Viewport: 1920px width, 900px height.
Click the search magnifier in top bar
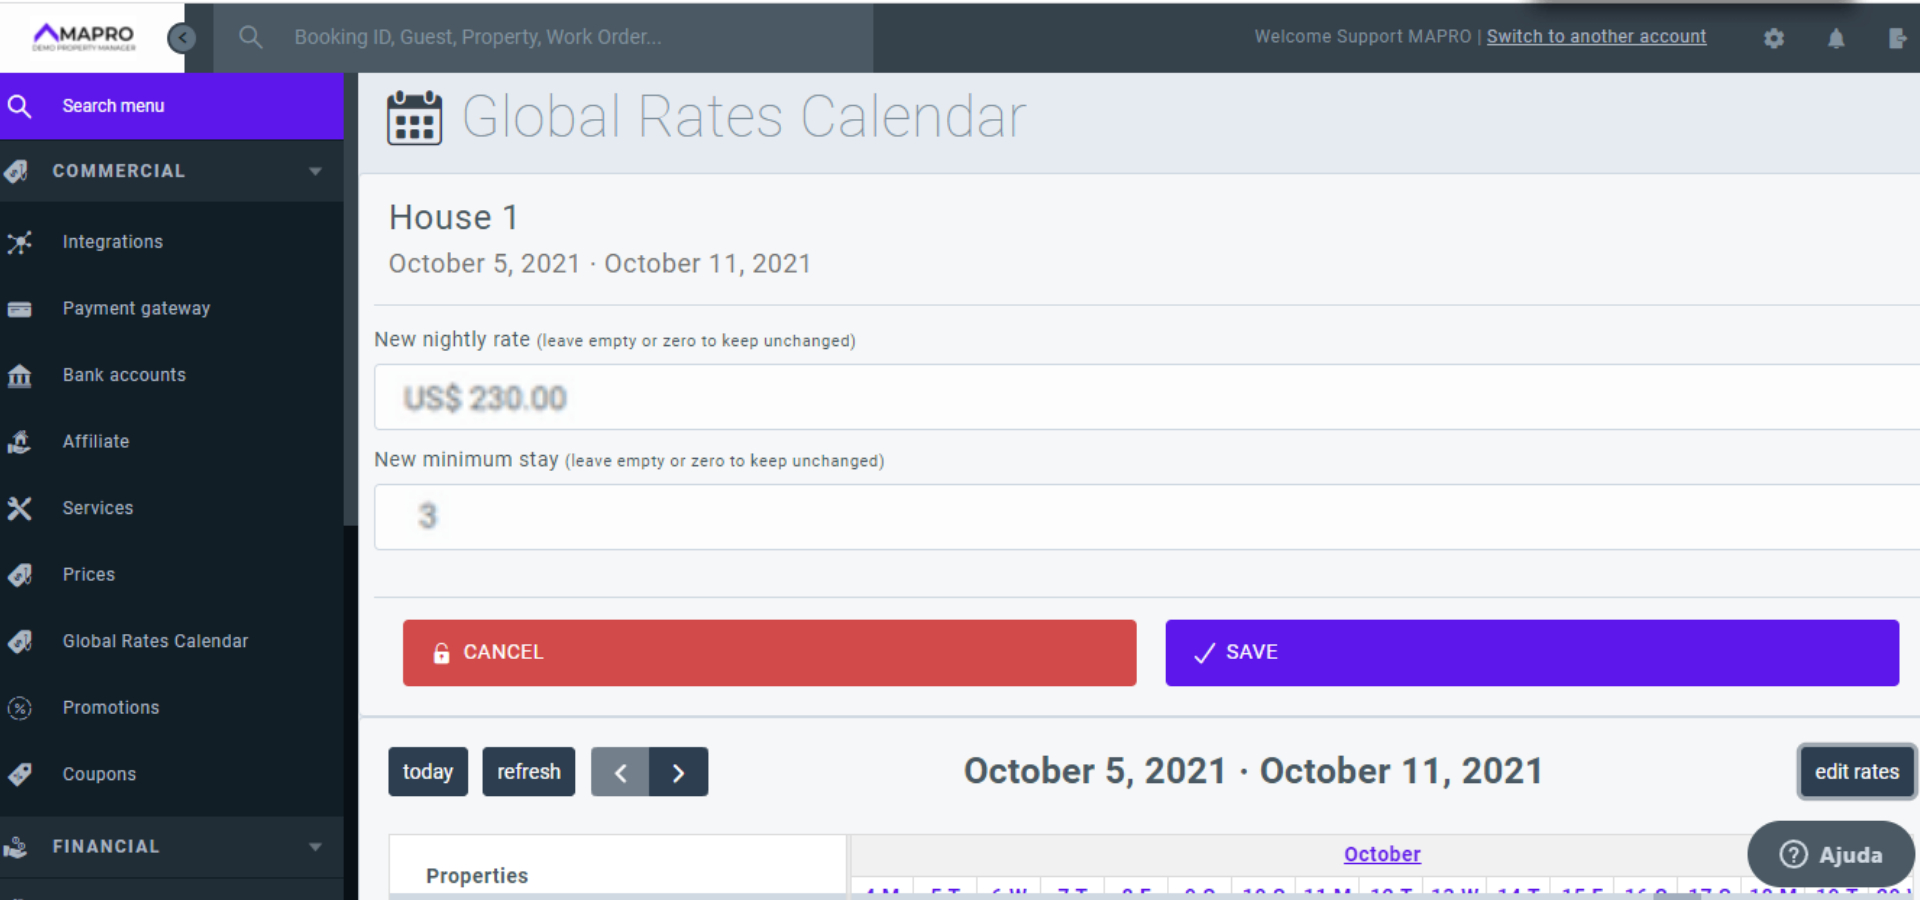point(250,37)
